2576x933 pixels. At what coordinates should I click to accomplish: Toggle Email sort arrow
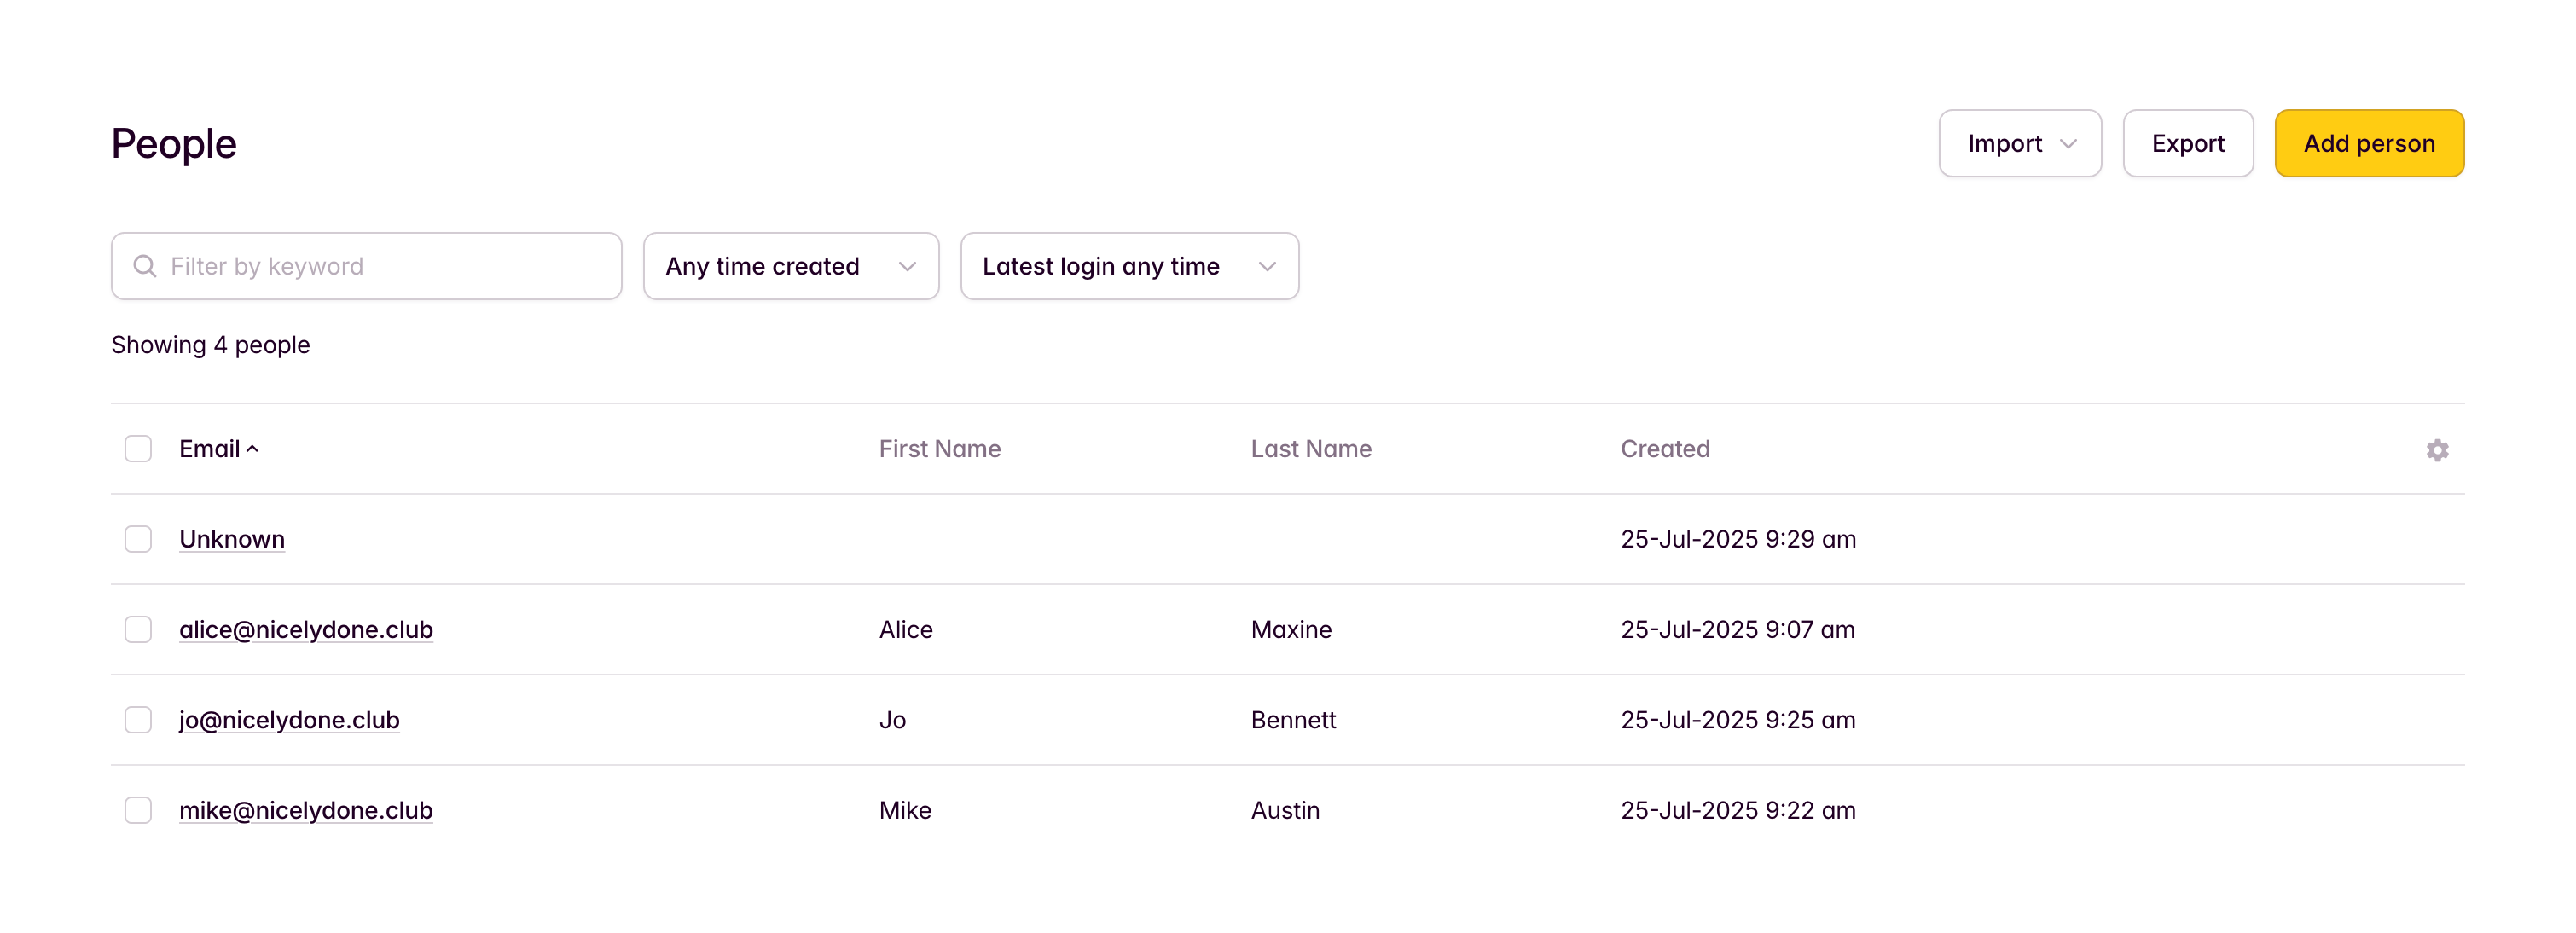pos(252,449)
